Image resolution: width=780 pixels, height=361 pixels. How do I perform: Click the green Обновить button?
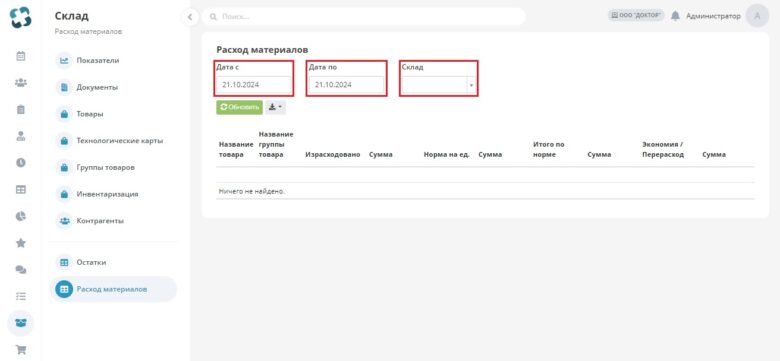pos(239,107)
